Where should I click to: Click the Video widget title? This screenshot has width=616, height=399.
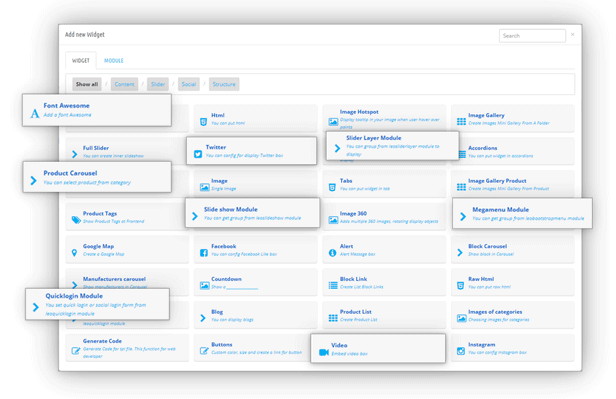[339, 345]
